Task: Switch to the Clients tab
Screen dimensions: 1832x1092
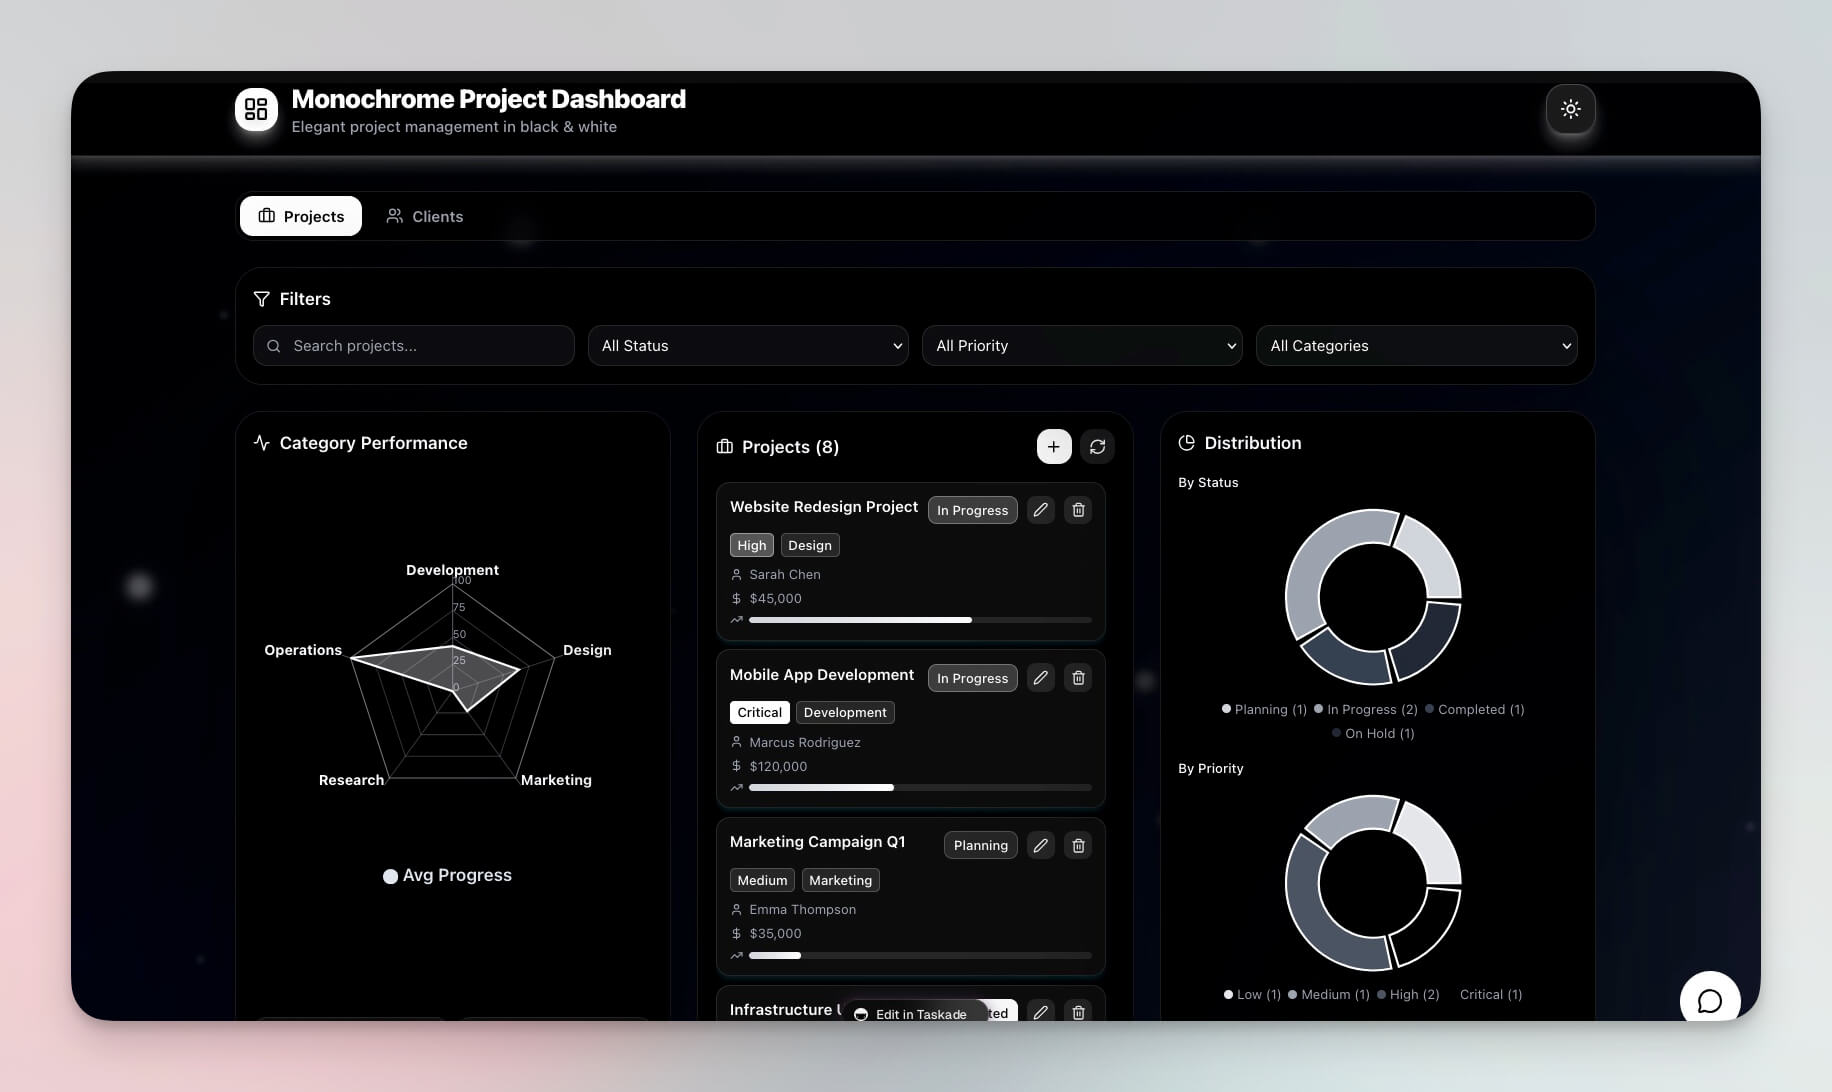Action: [x=424, y=216]
